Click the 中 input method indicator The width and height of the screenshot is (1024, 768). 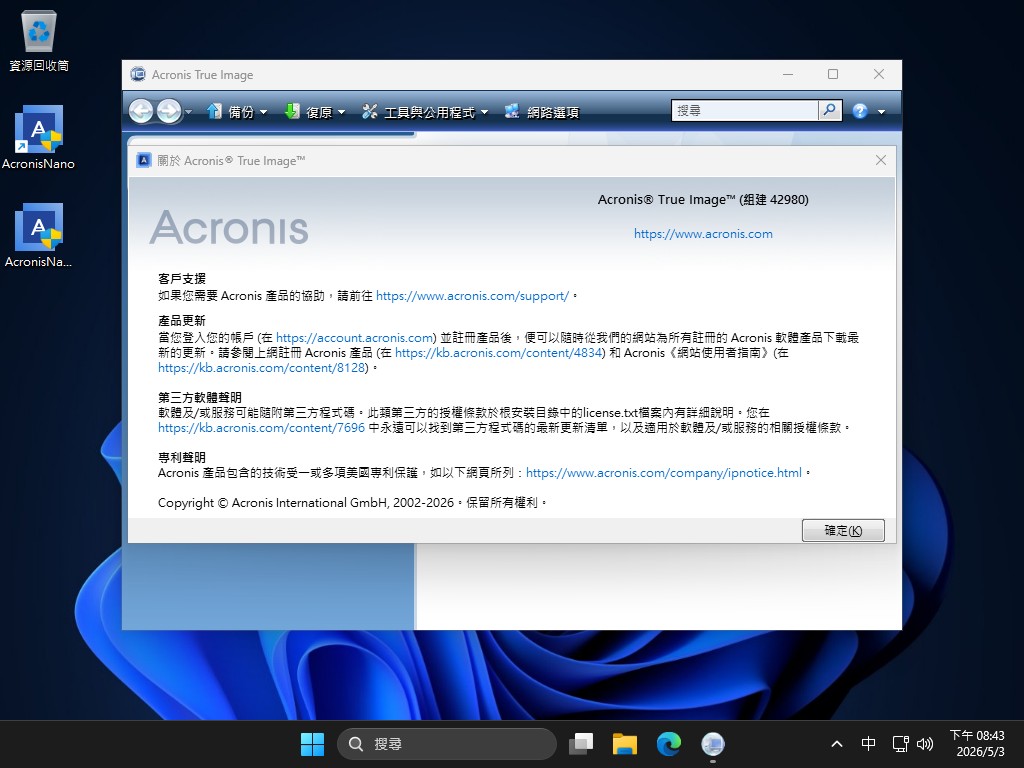(868, 744)
